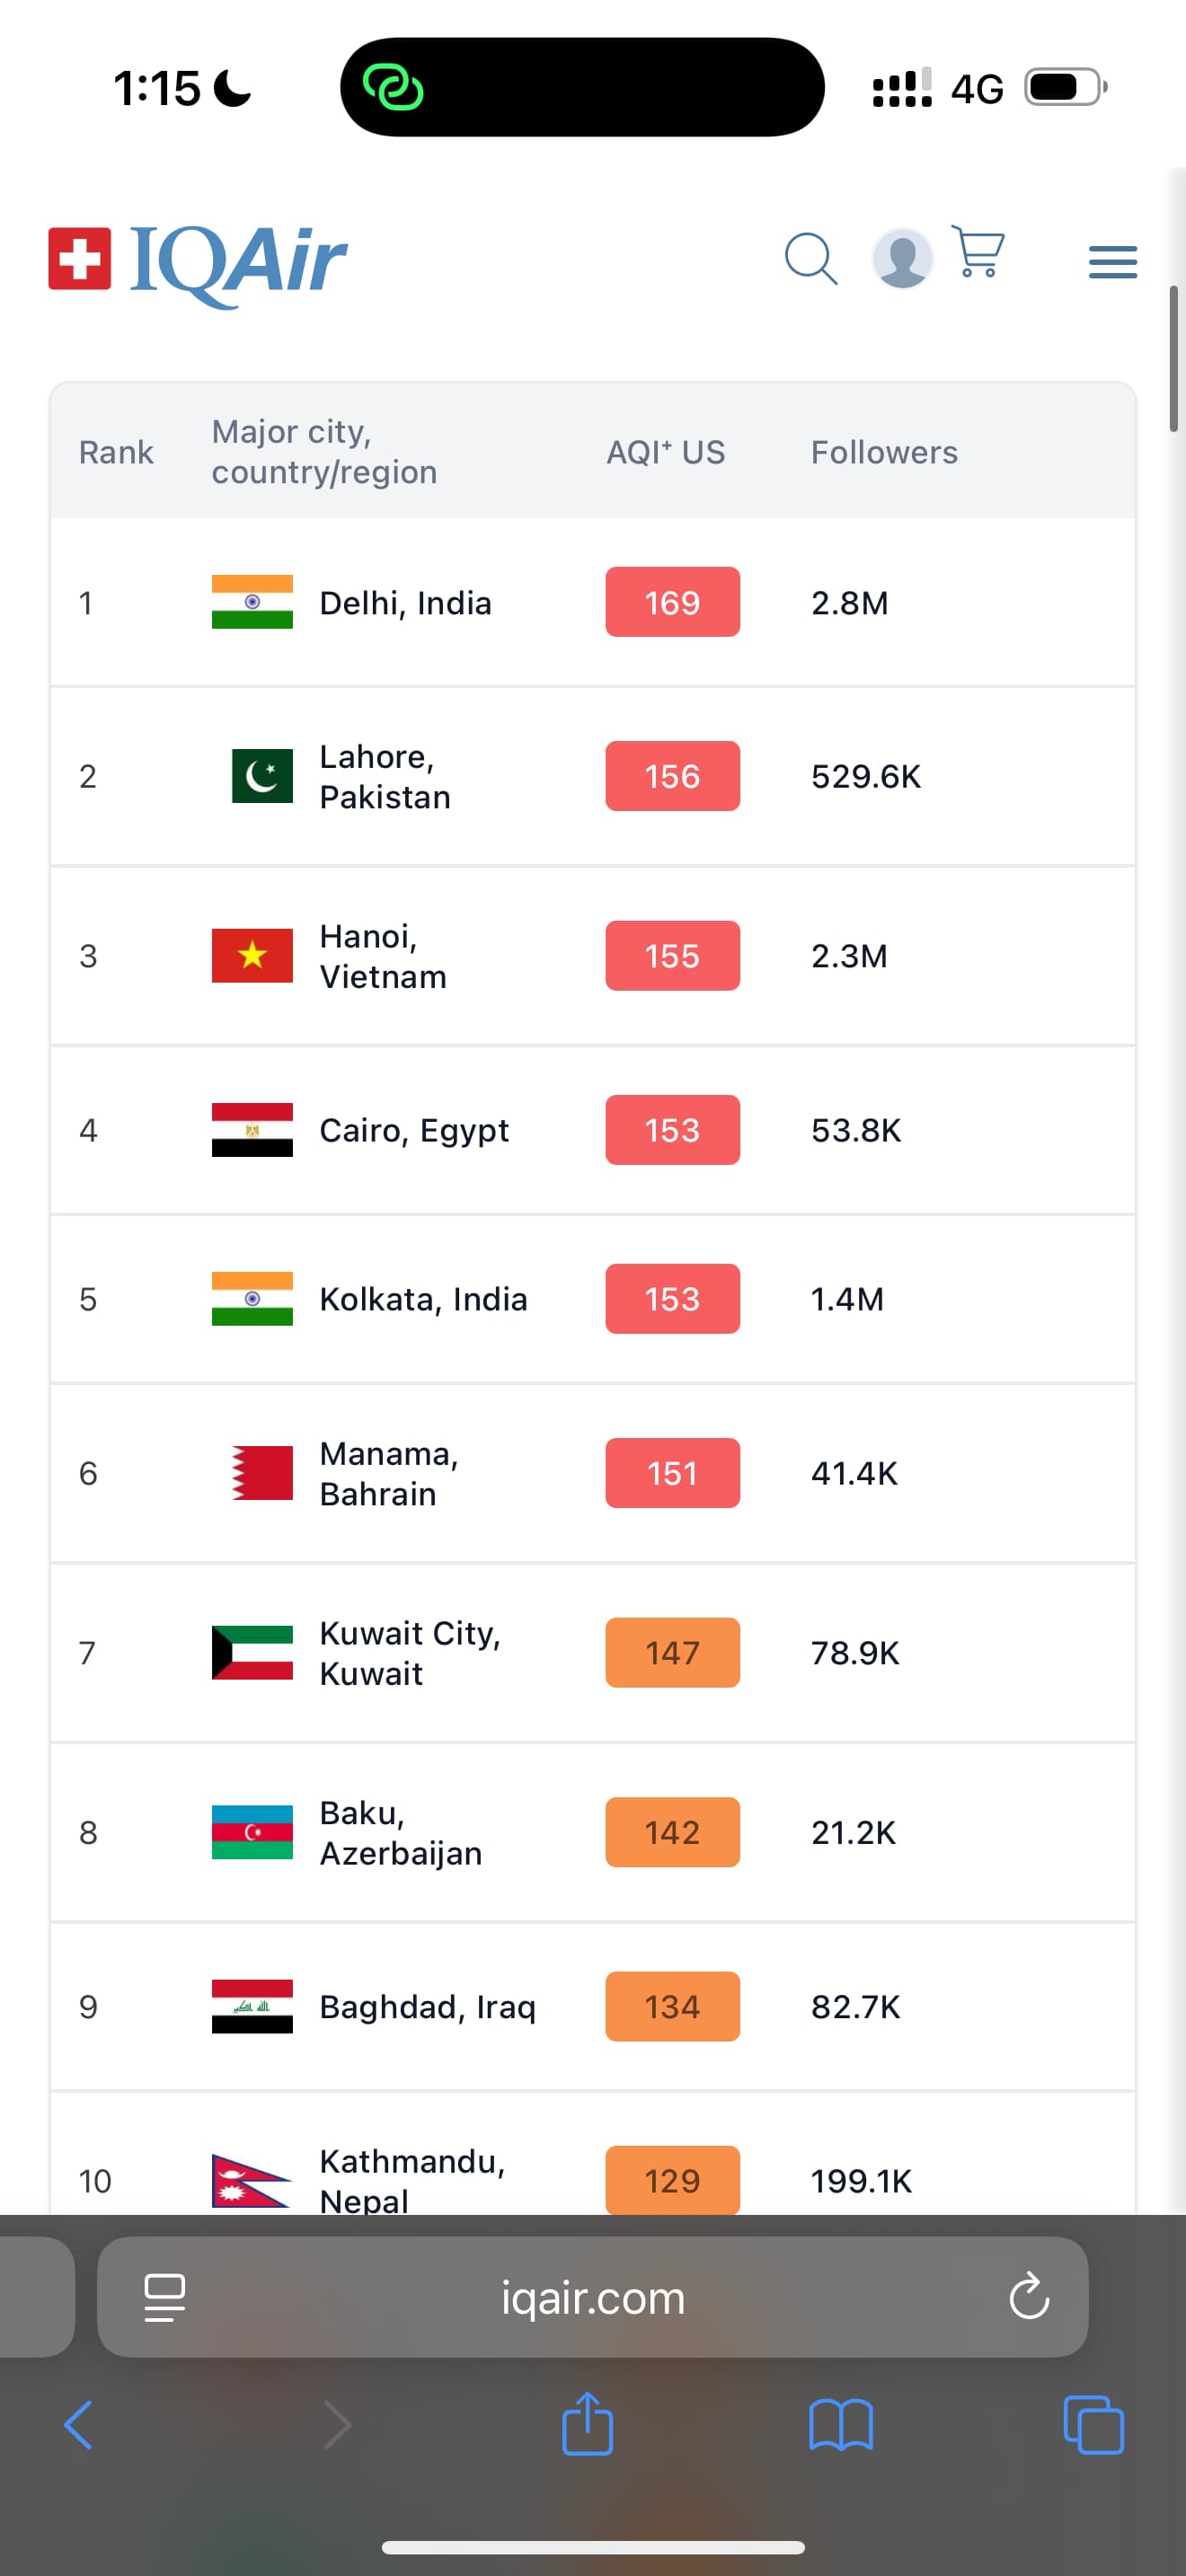Tap the iqair.com address bar
Viewport: 1186px width, 2576px height.
(592, 2298)
